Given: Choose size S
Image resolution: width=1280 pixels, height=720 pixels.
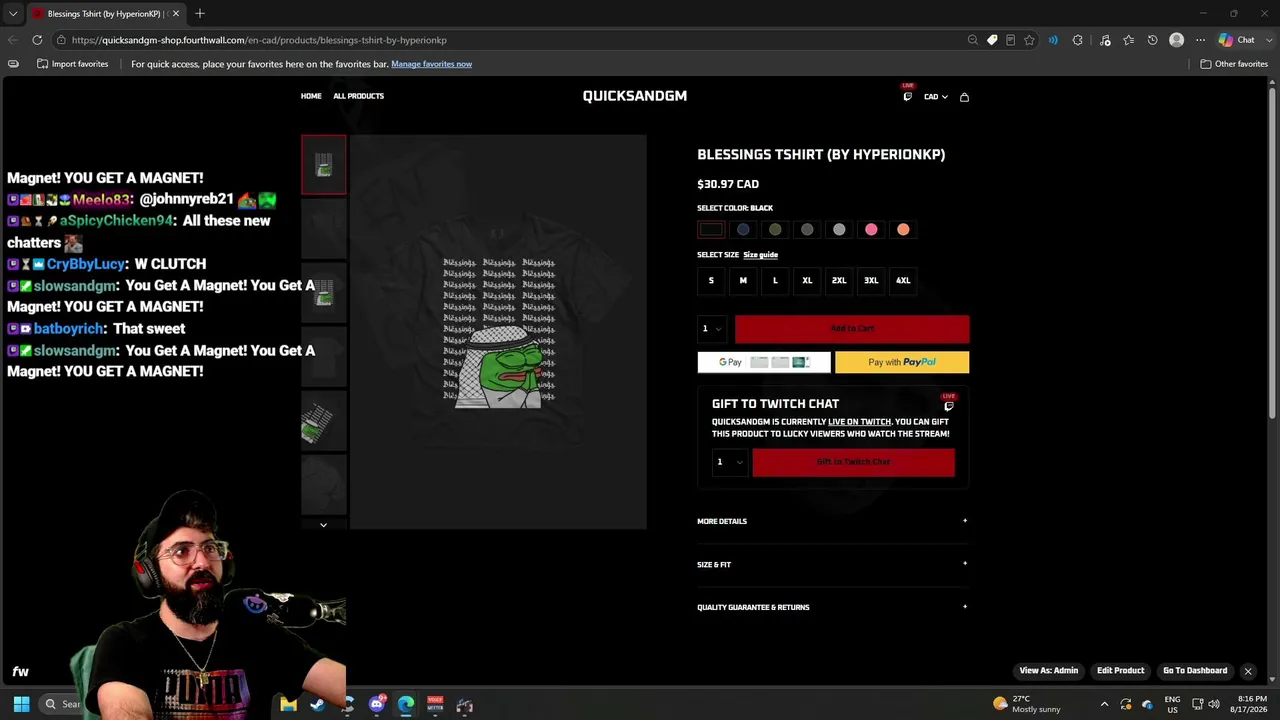Looking at the screenshot, I should 711,281.
